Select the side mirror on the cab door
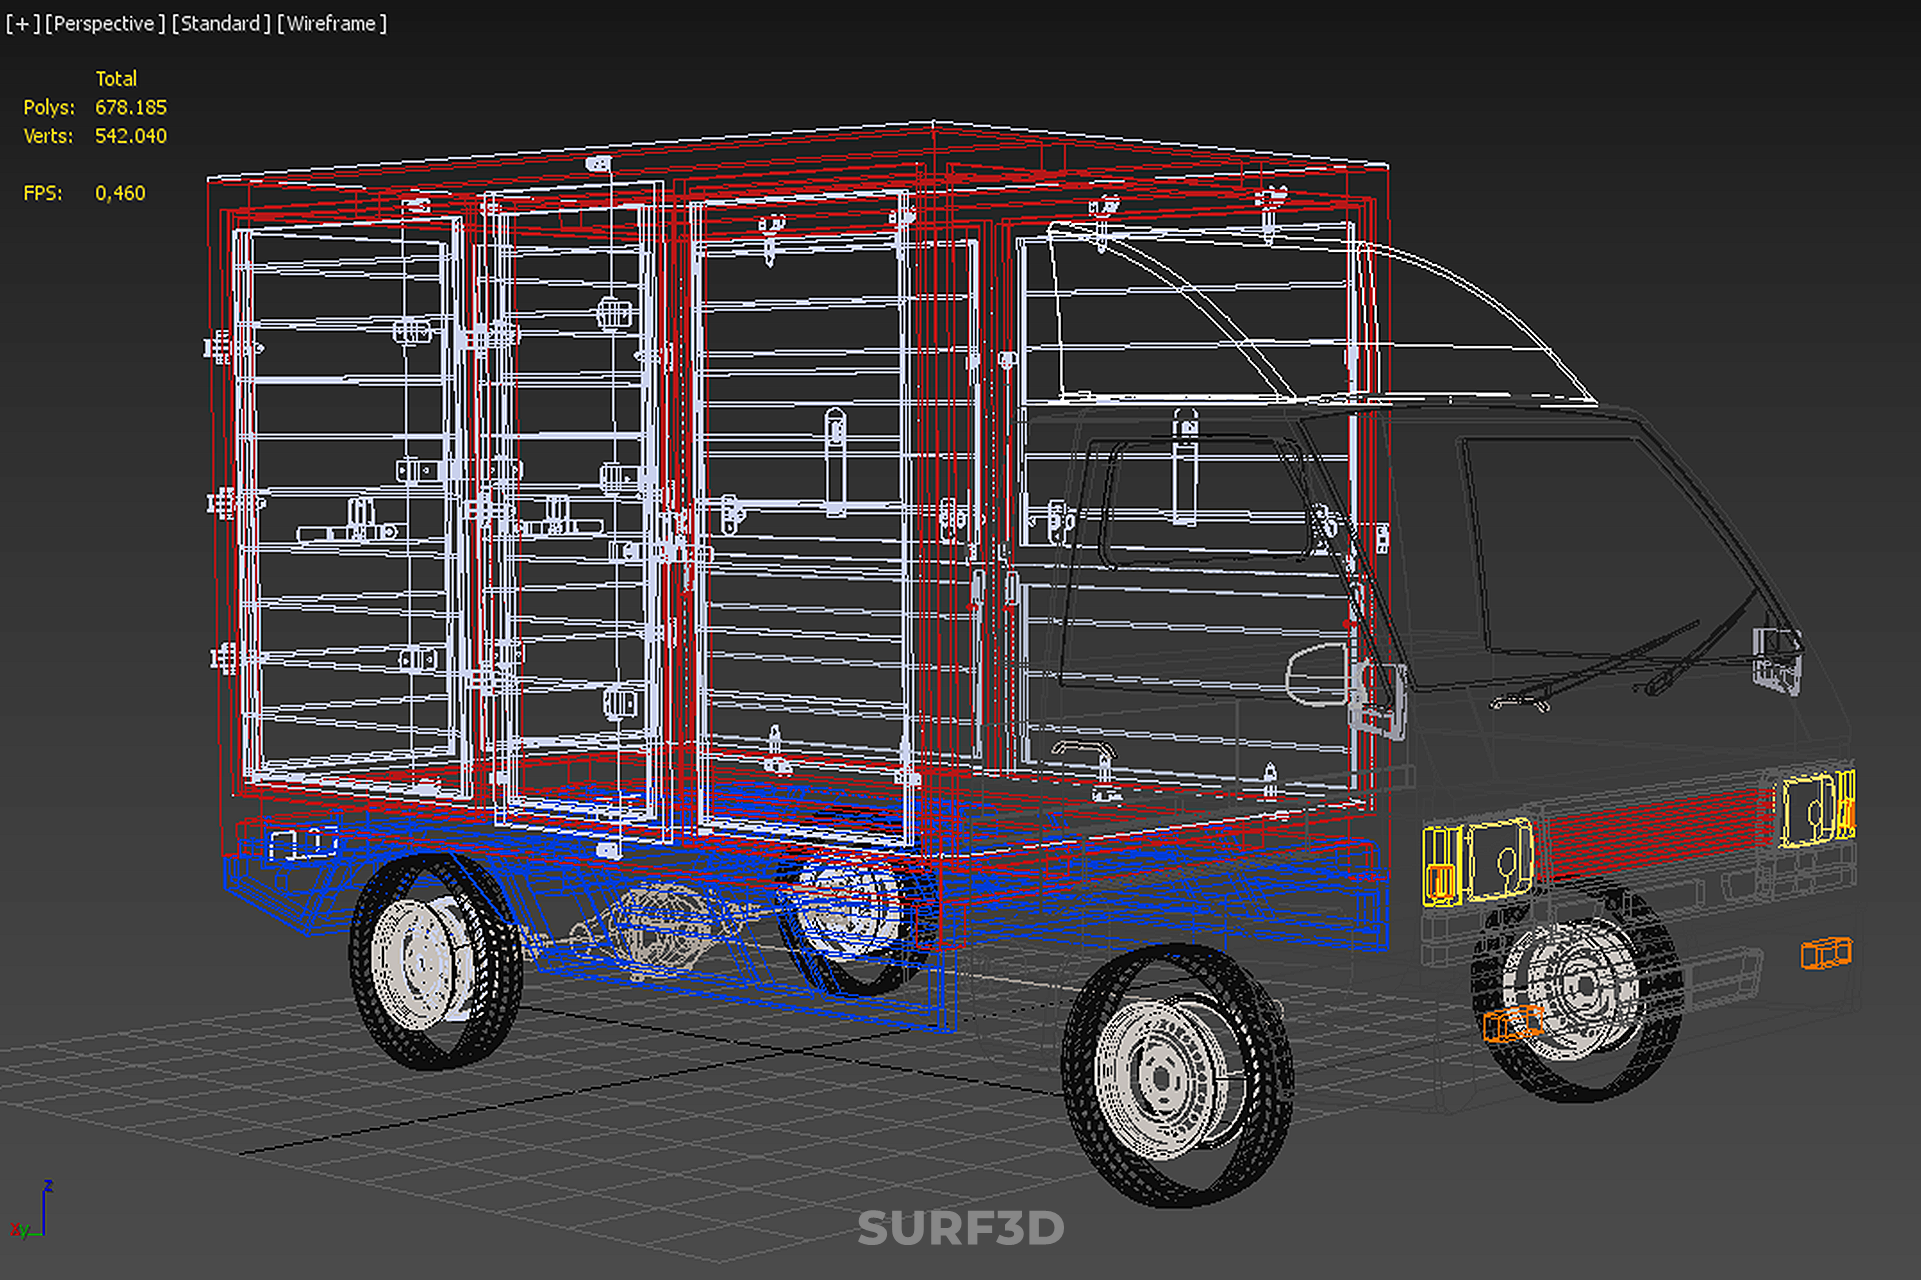This screenshot has width=1921, height=1280. click(1316, 675)
